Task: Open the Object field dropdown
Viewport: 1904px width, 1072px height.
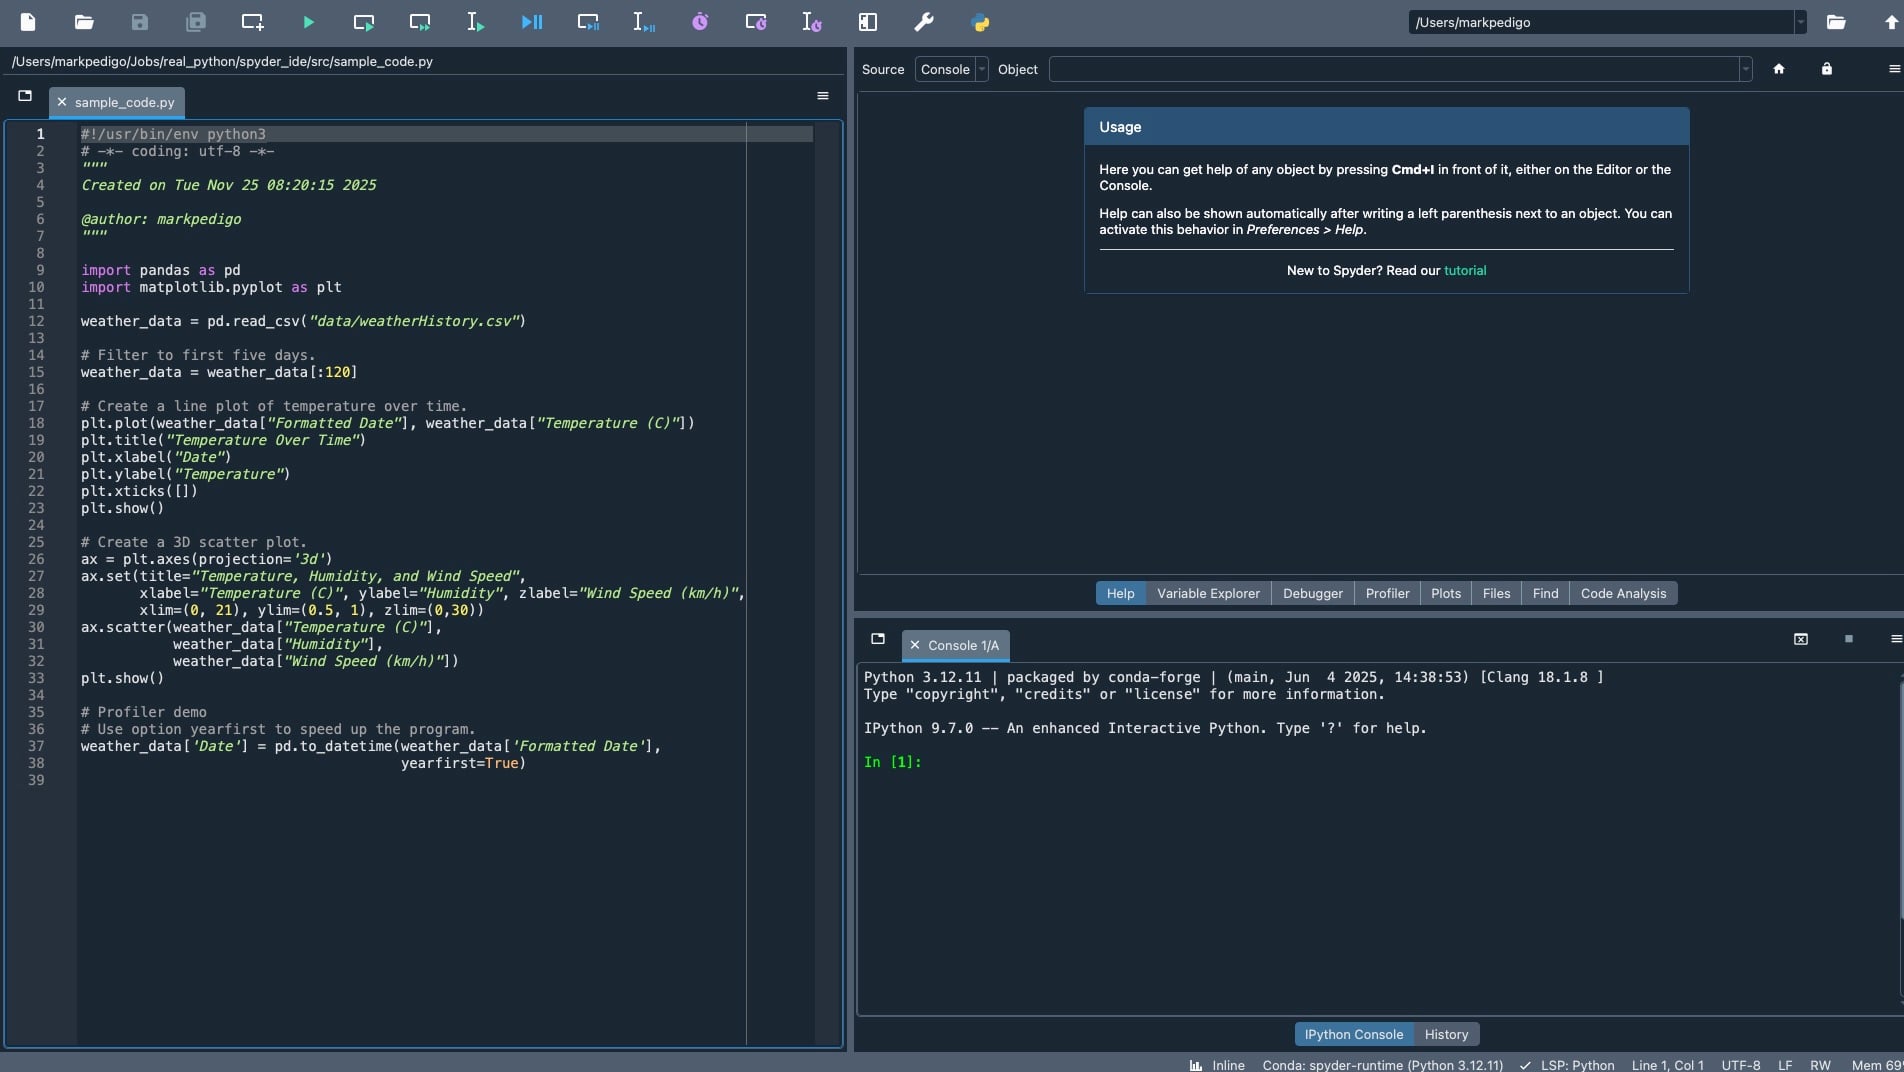Action: click(1745, 69)
